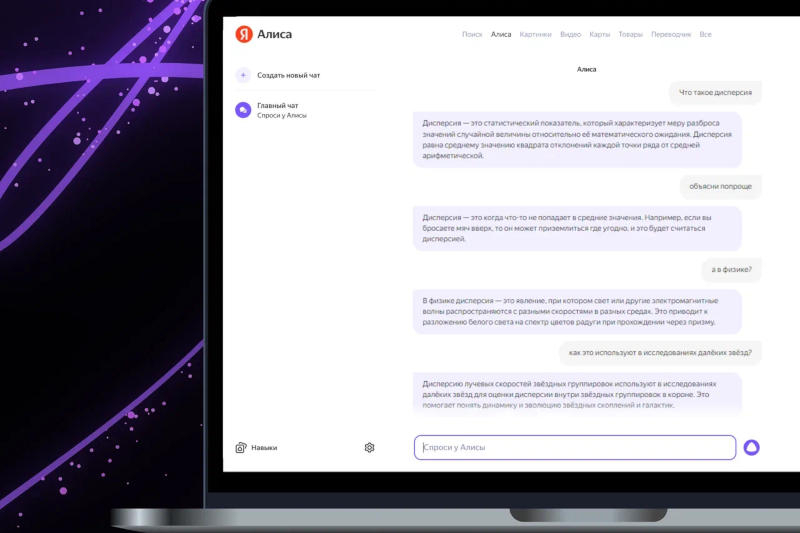Expand the Все services menu

[705, 35]
